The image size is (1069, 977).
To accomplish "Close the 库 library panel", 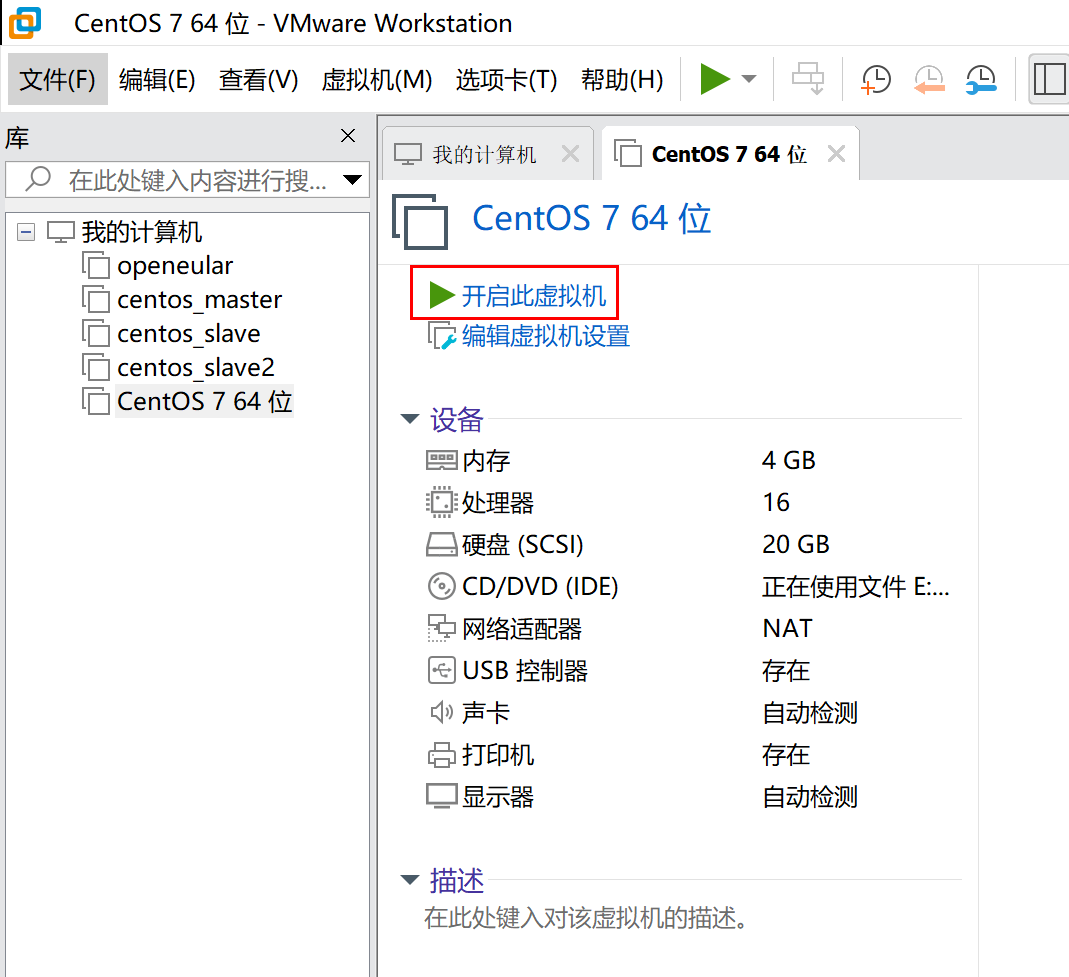I will point(348,136).
